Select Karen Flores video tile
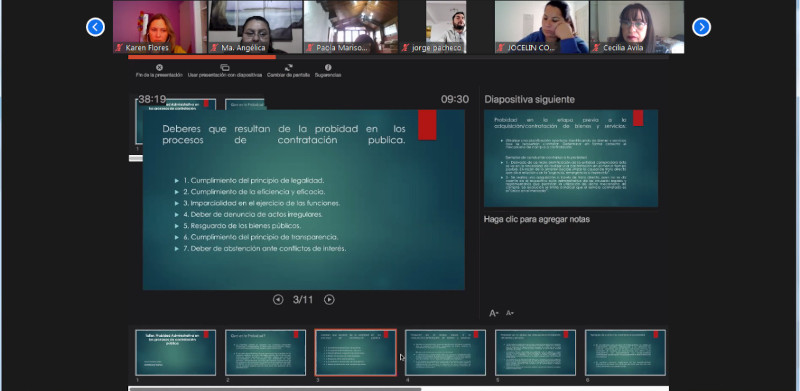Viewport: 800px width, 391px height. (160, 27)
